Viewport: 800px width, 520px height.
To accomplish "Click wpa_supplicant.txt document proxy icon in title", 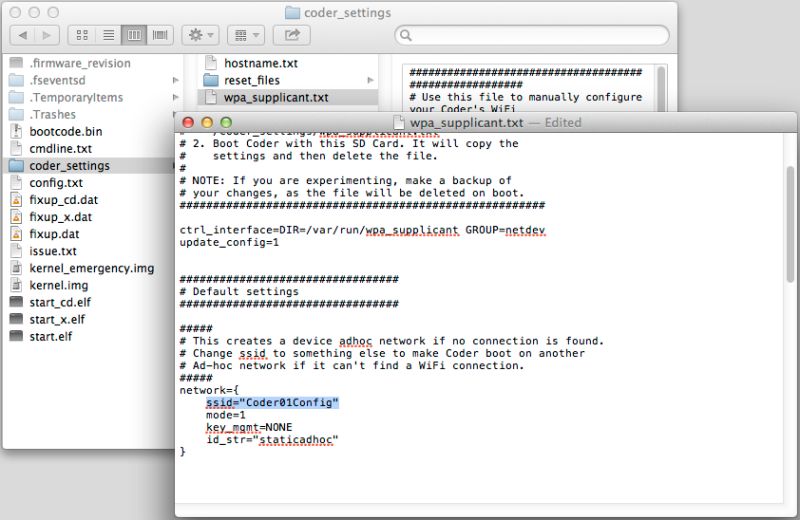I will tap(401, 123).
